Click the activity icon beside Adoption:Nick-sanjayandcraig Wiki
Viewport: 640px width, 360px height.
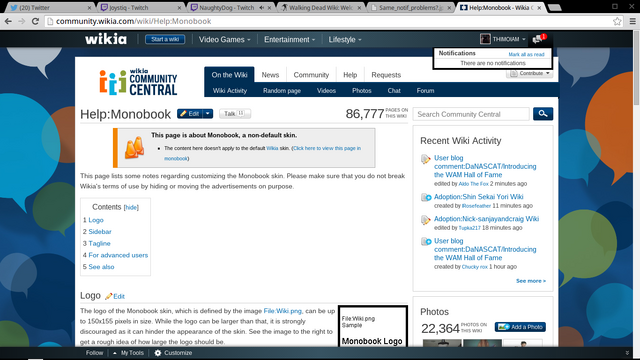pos(426,220)
